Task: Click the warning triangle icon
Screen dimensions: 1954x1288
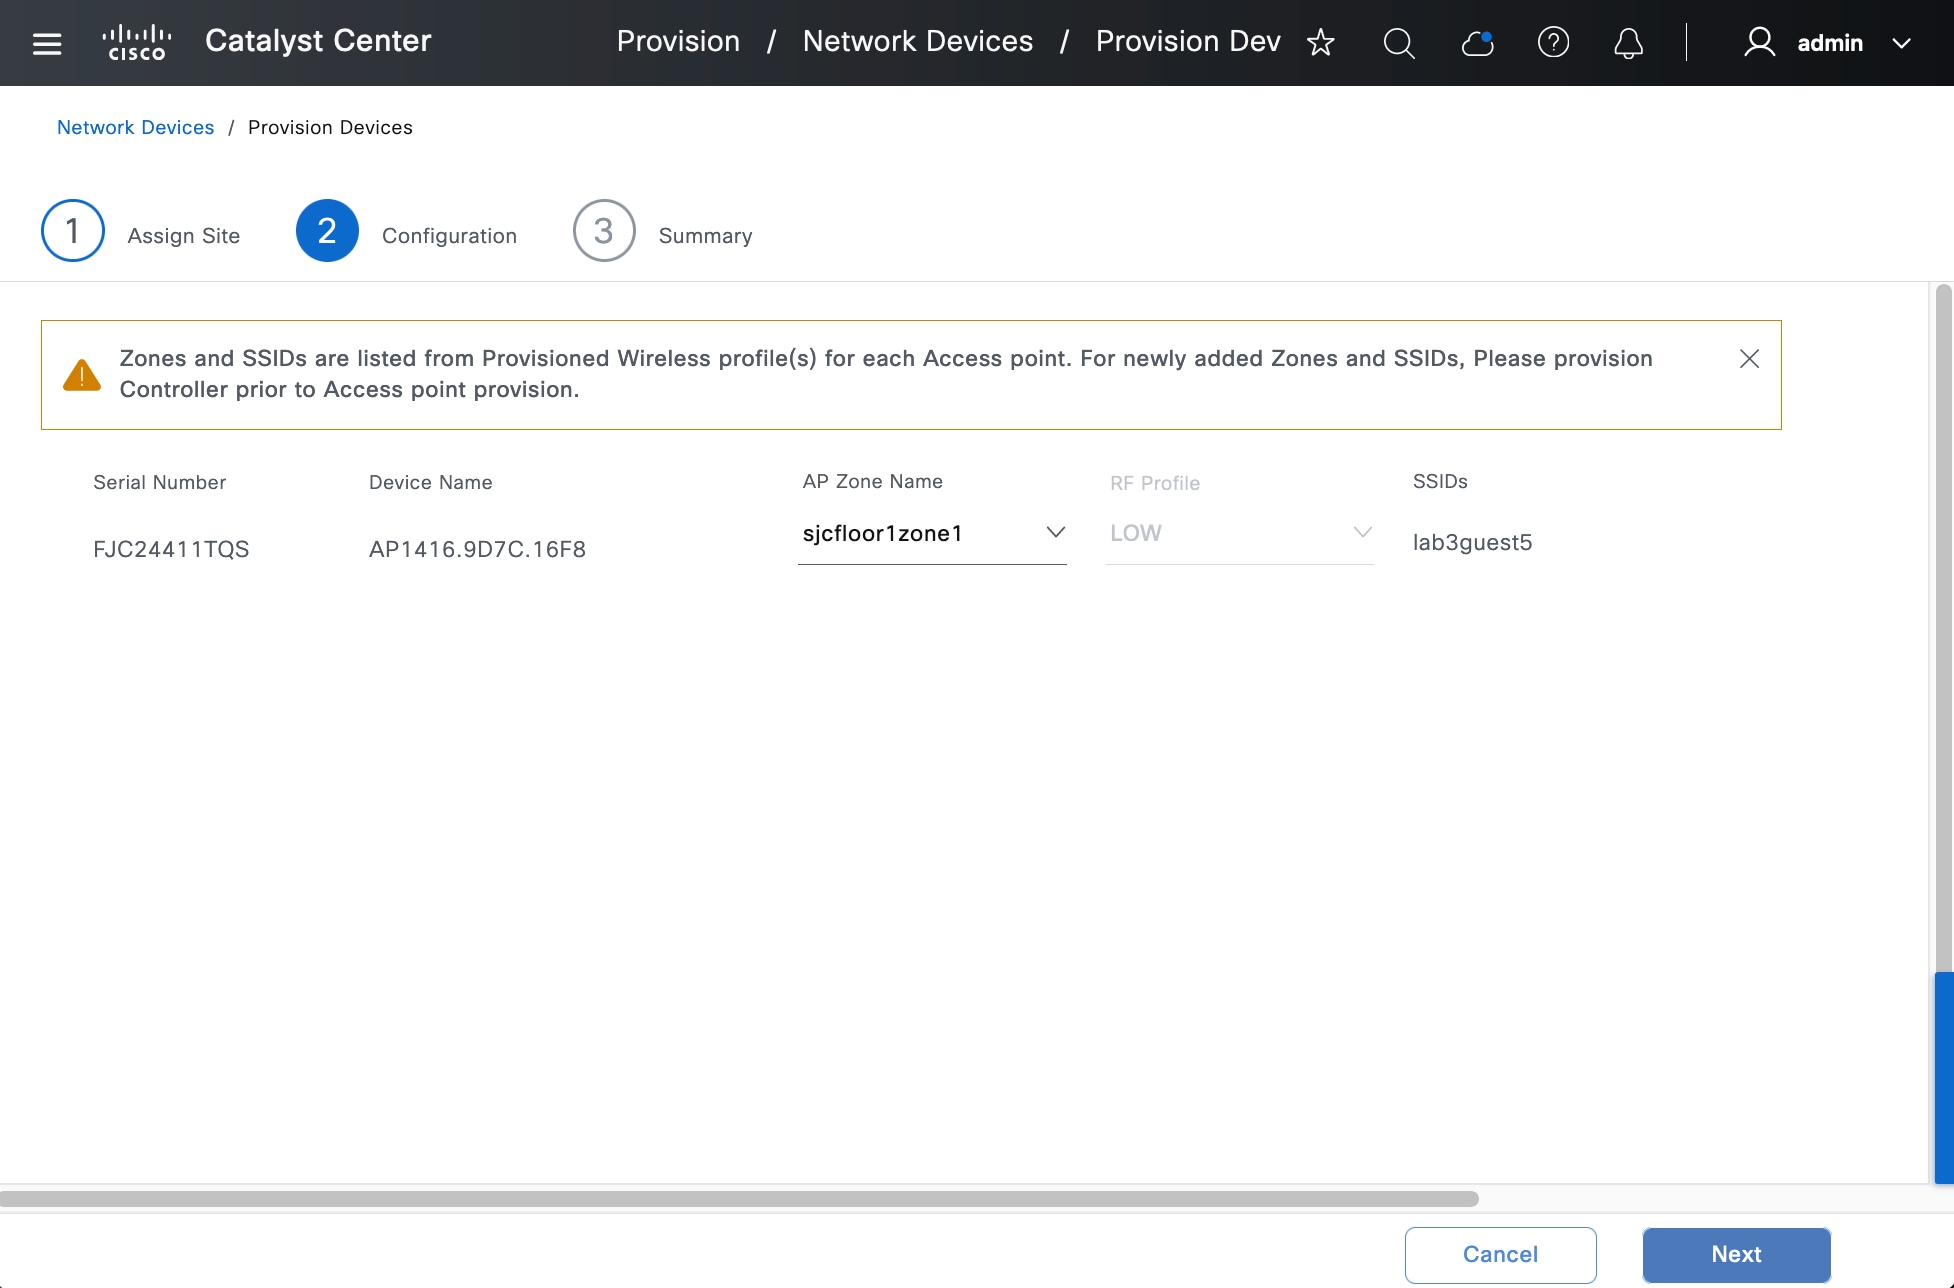Action: (x=82, y=375)
